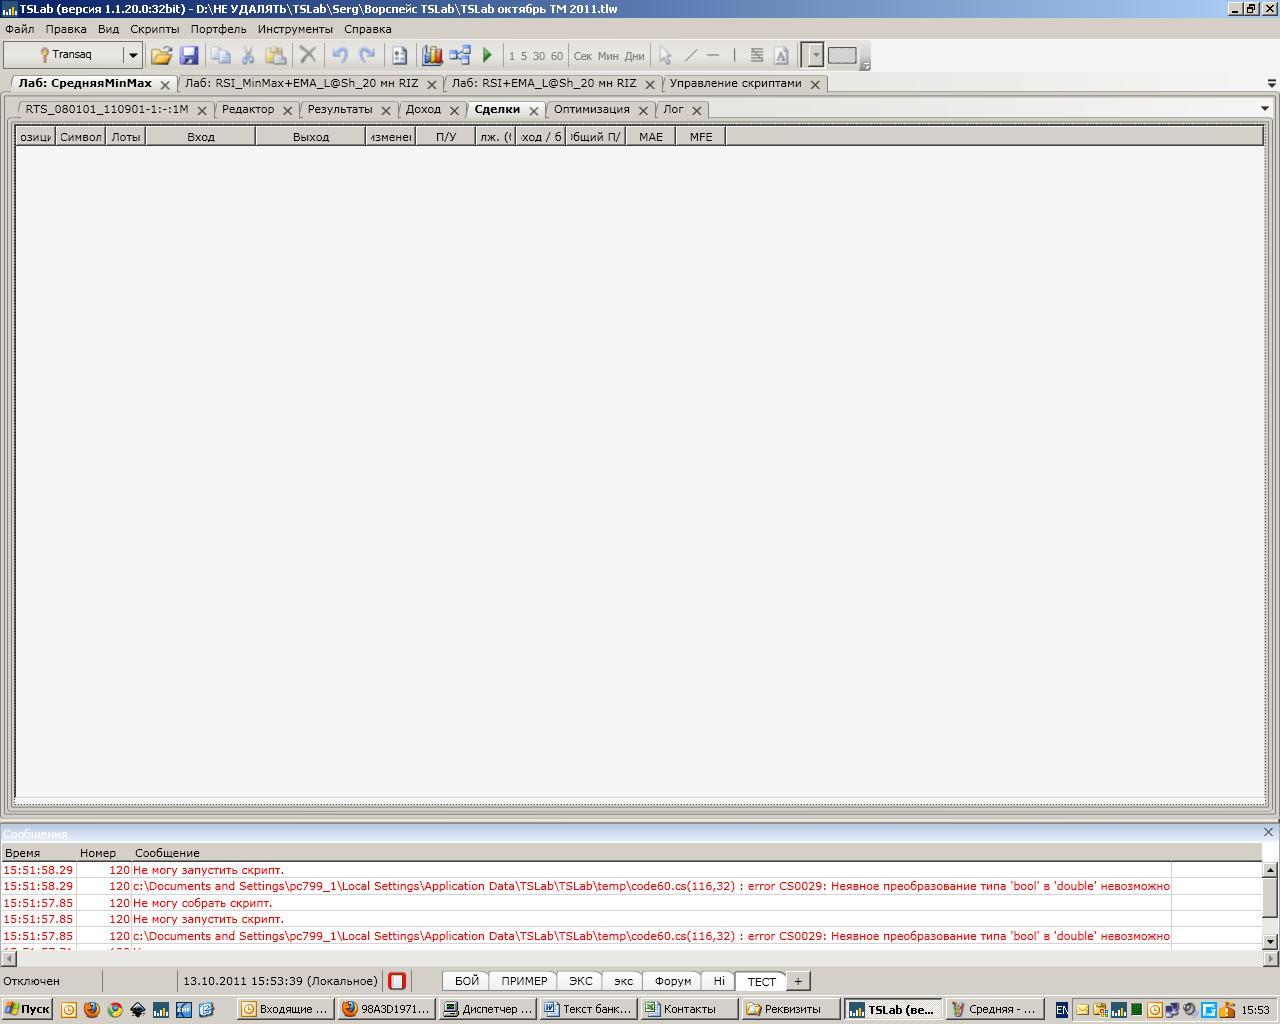Select the horizontal line drawing tool
This screenshot has width=1280, height=1024.
pos(713,56)
